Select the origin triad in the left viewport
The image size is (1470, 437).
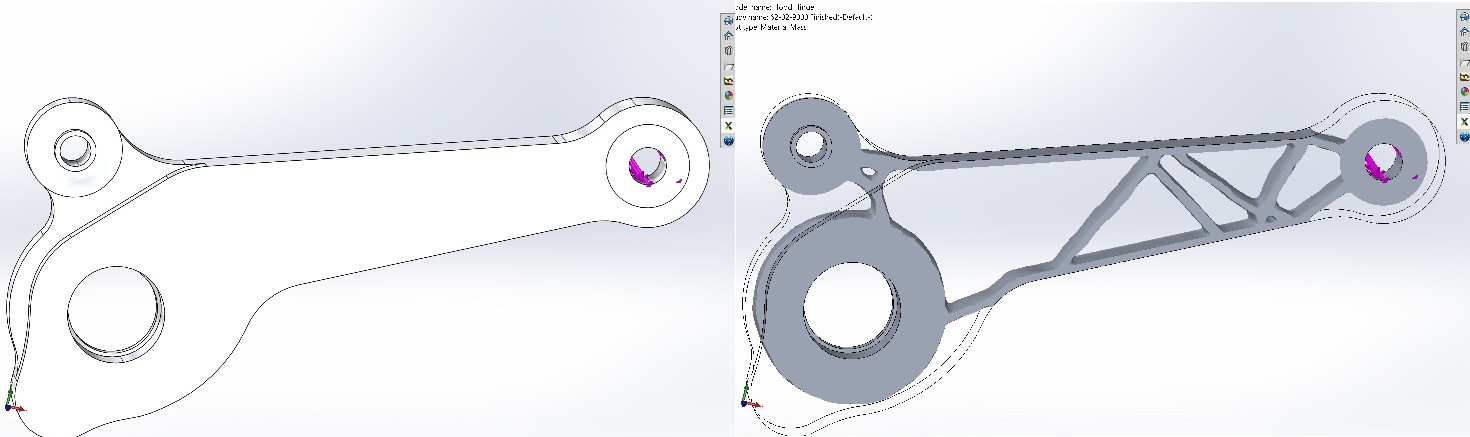(x=10, y=403)
